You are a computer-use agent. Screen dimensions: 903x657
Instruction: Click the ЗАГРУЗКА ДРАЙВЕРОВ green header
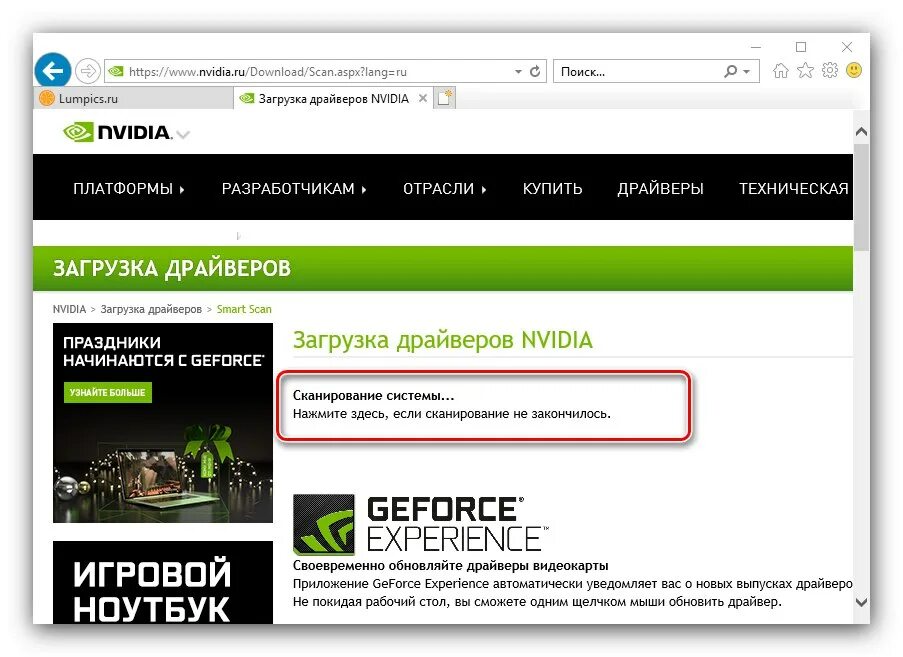443,268
